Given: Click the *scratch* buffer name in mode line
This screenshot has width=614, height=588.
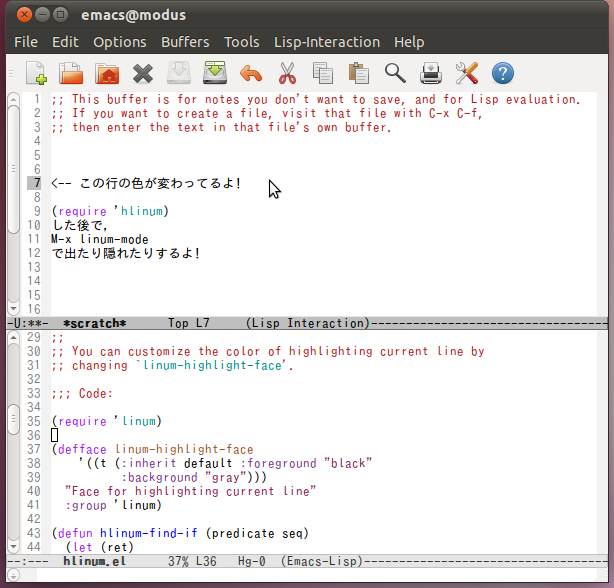Looking at the screenshot, I should [x=95, y=323].
